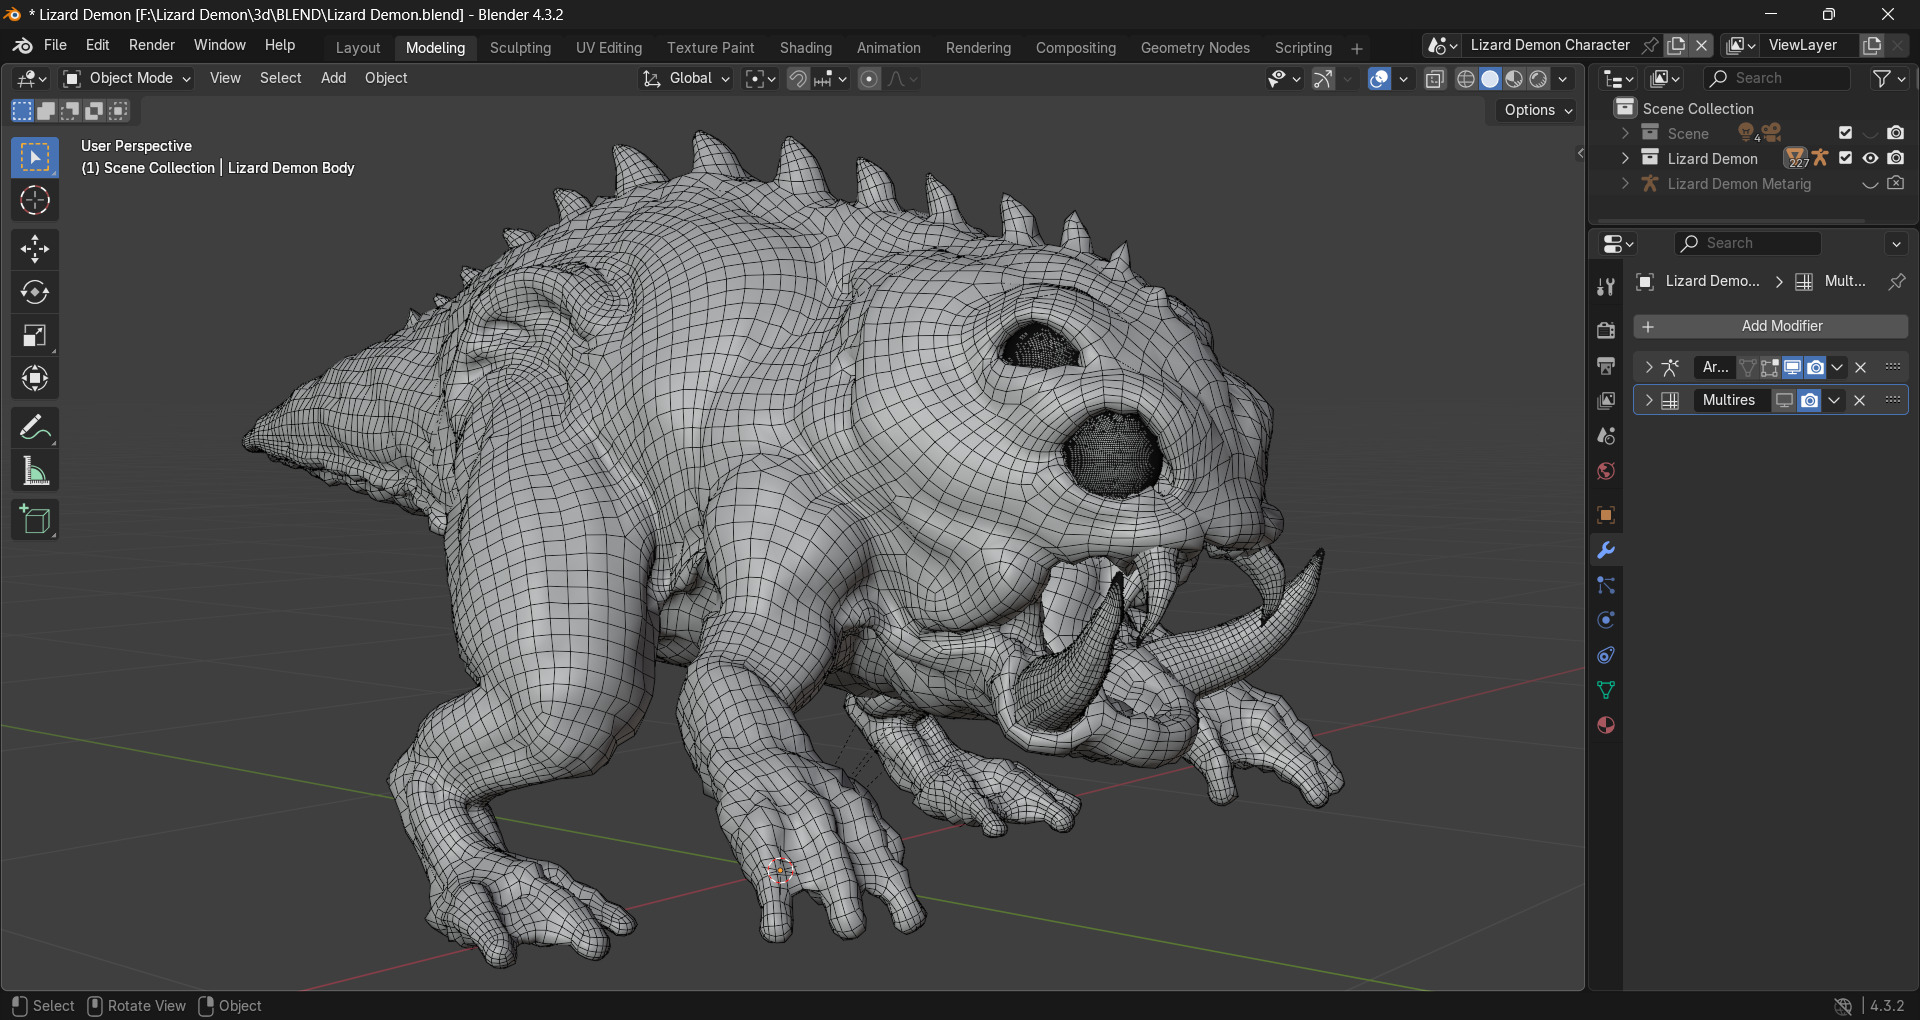Open the Physics properties tab
The width and height of the screenshot is (1920, 1020).
tap(1606, 620)
